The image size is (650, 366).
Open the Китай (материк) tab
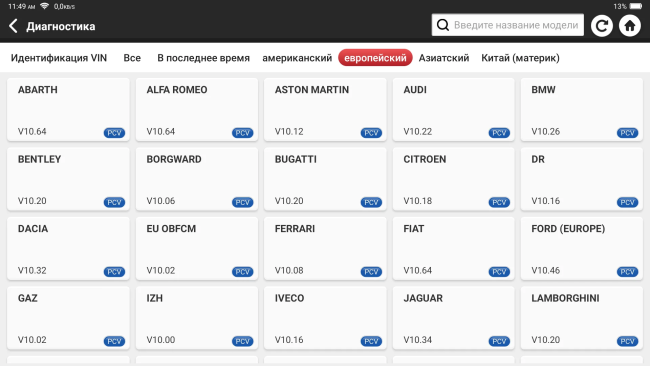pyautogui.click(x=520, y=58)
